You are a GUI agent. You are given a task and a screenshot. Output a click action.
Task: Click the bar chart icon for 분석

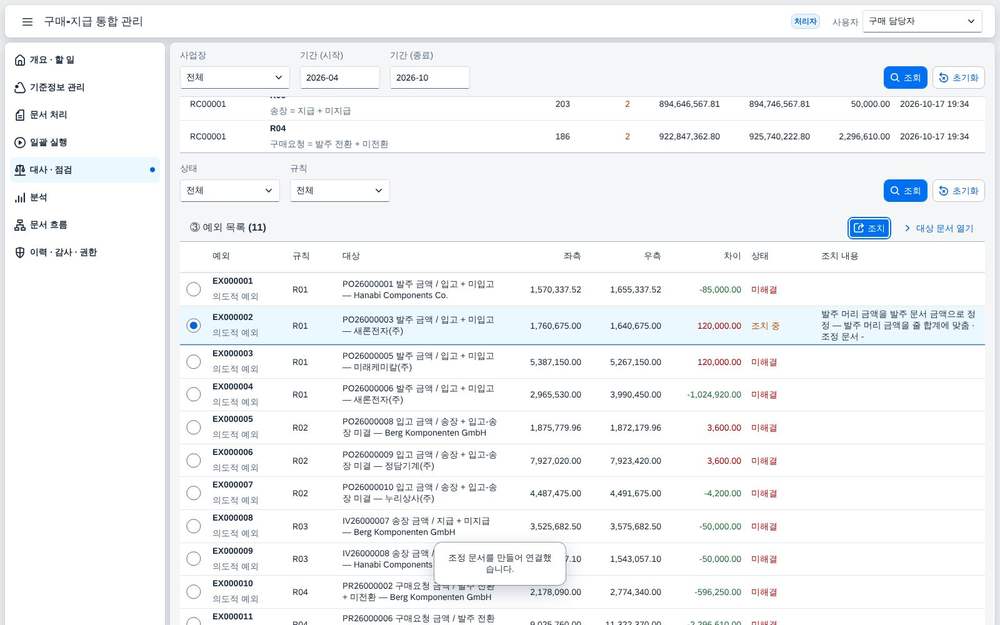pyautogui.click(x=20, y=198)
